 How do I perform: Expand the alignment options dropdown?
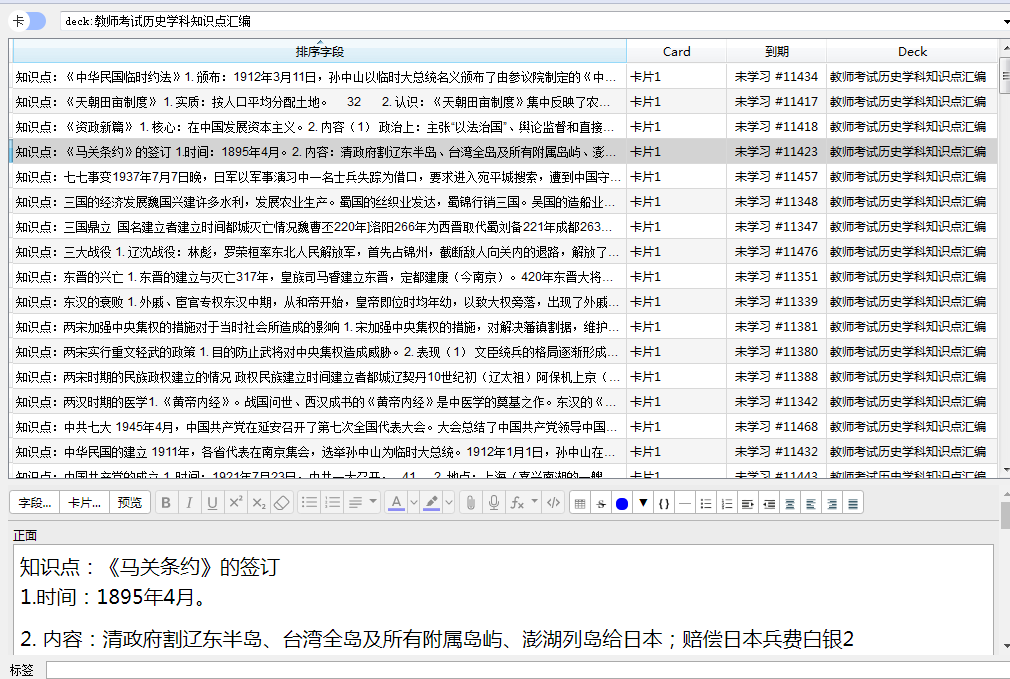373,503
